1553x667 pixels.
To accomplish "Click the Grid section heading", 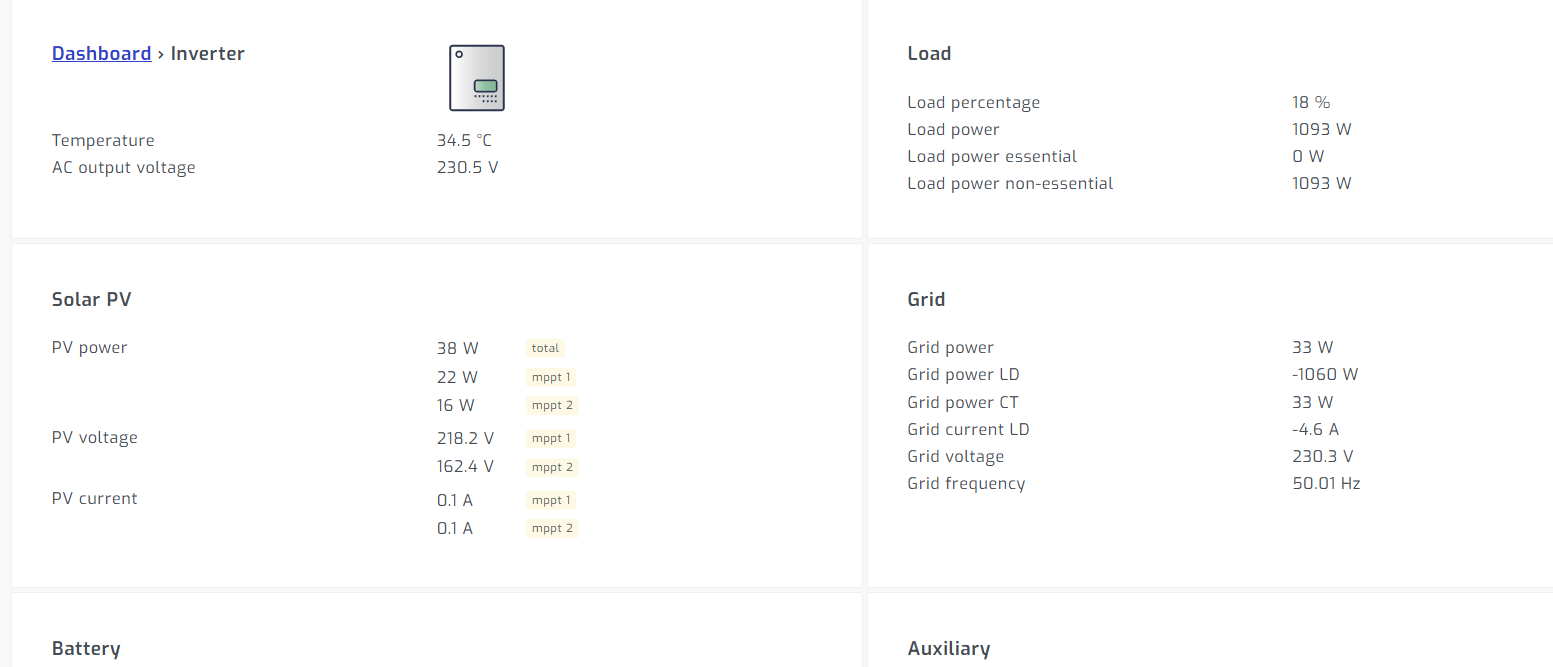I will coord(926,299).
